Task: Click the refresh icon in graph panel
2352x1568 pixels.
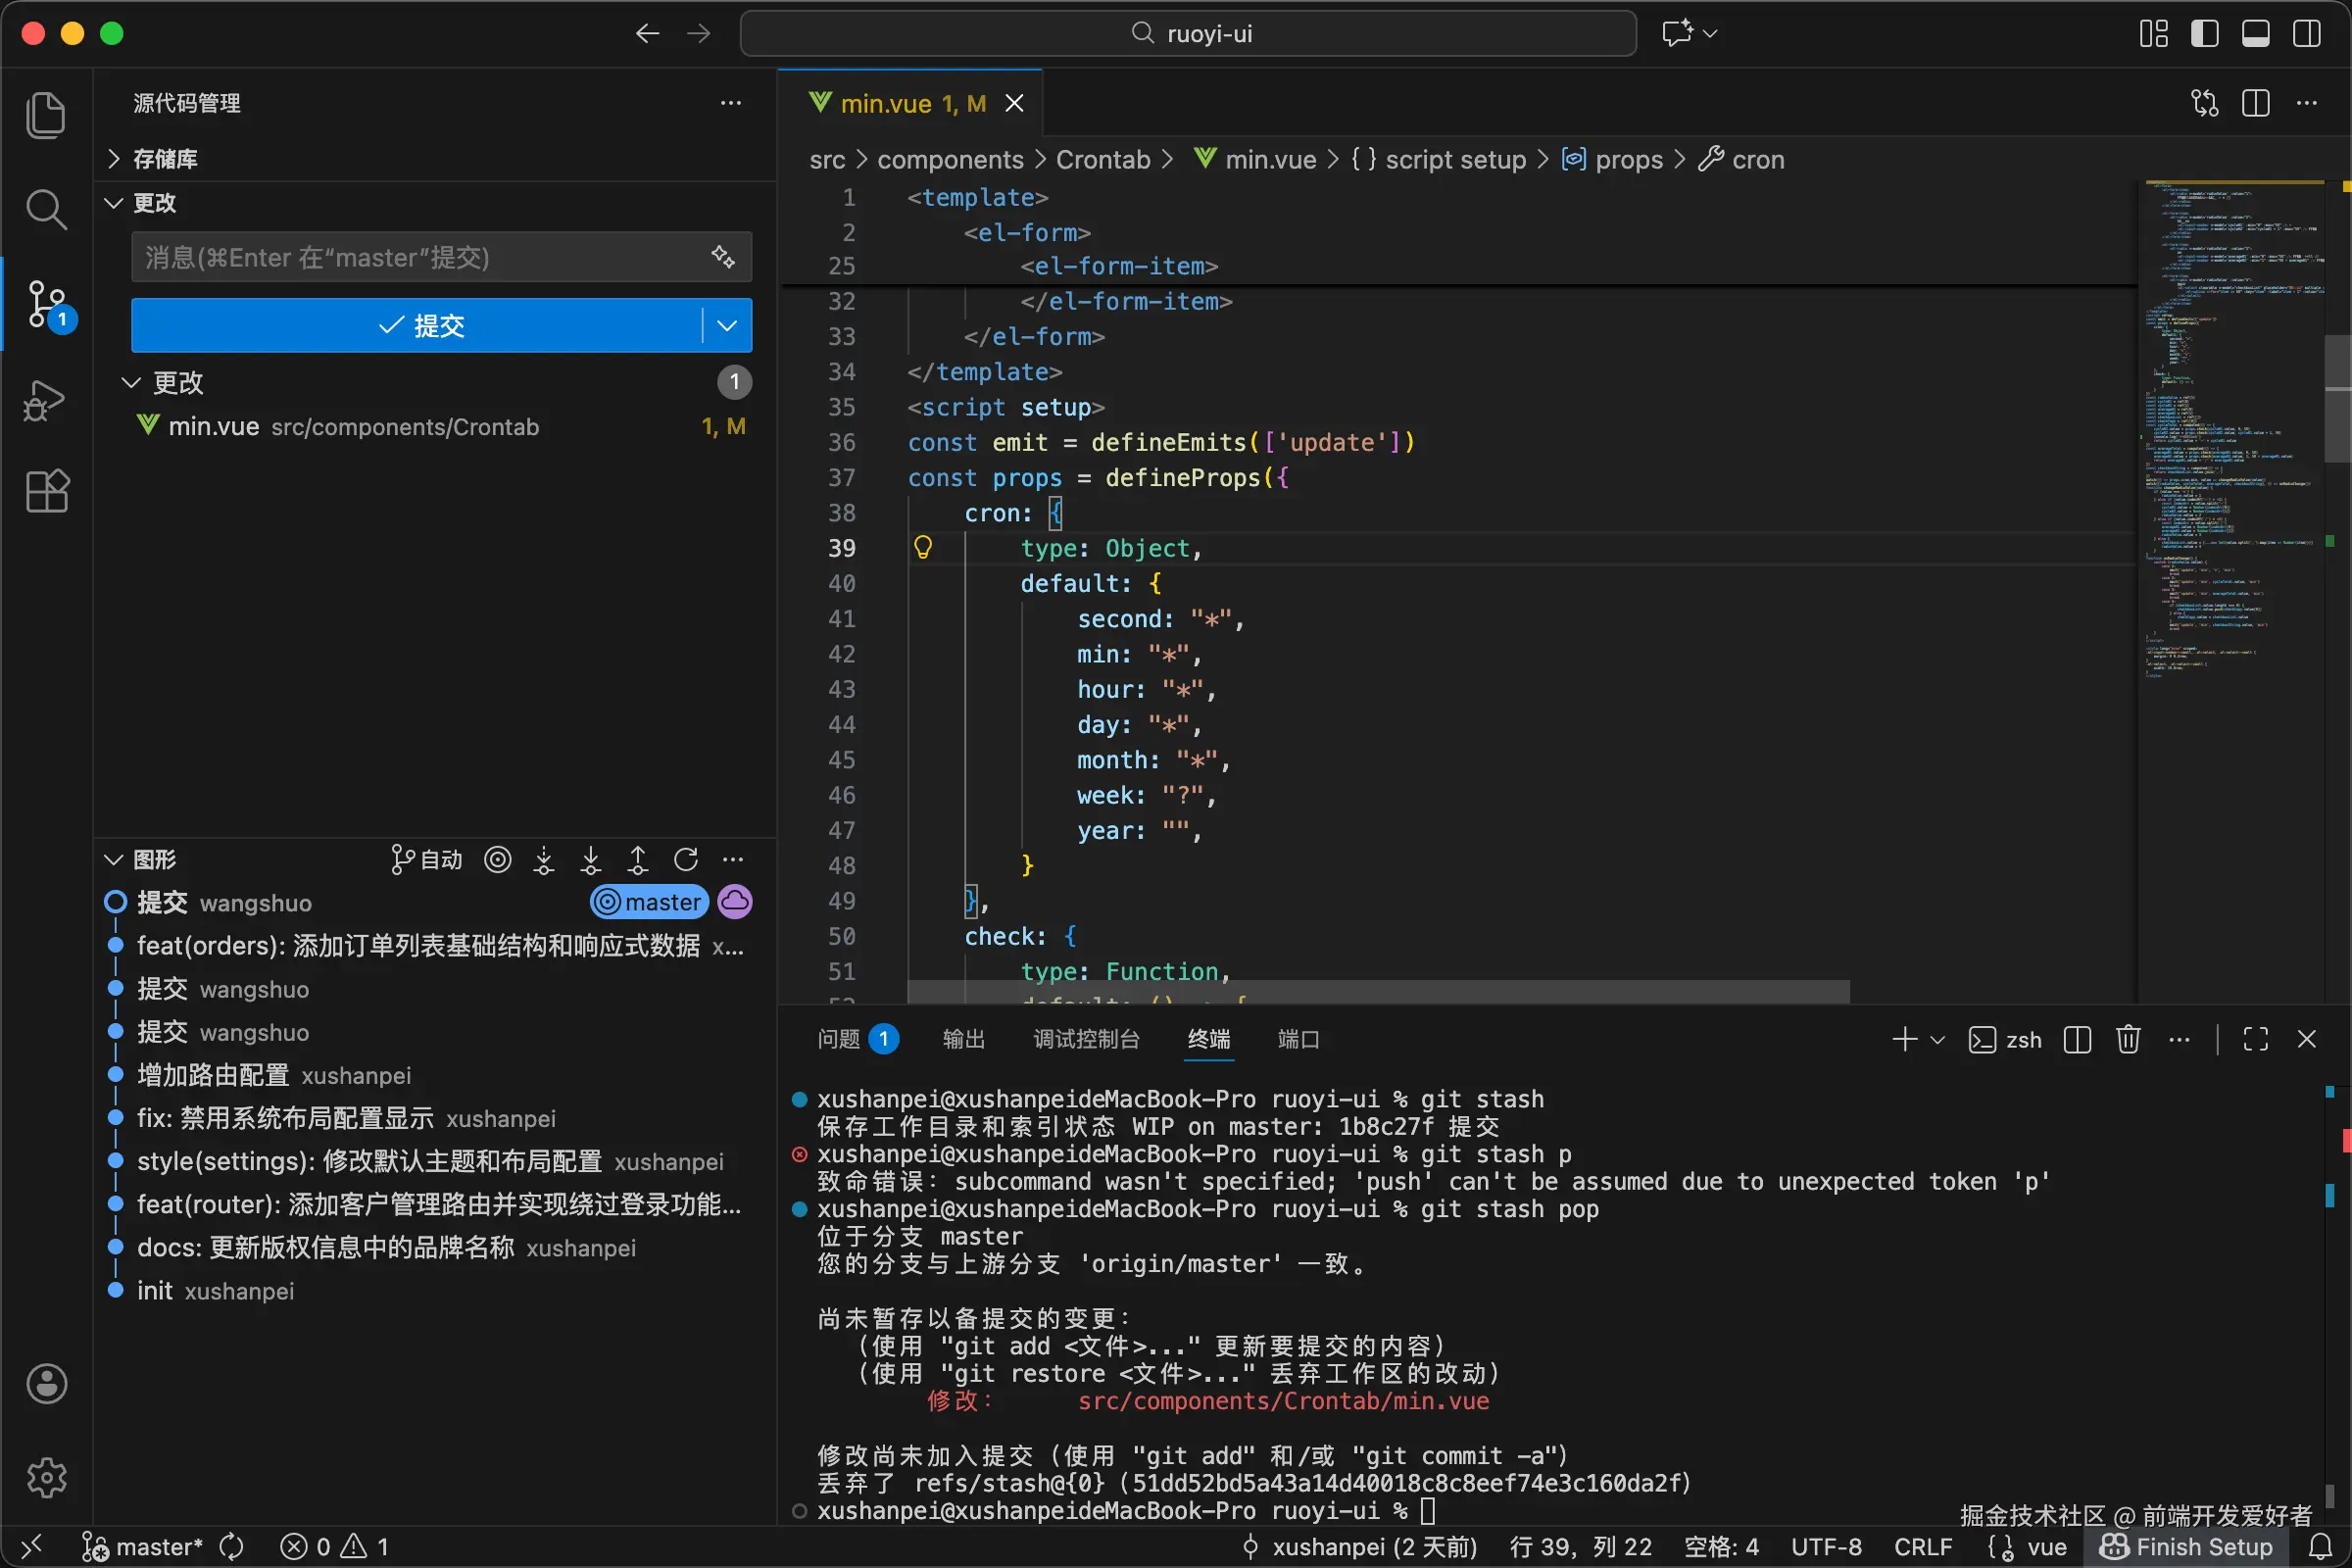Action: click(686, 860)
